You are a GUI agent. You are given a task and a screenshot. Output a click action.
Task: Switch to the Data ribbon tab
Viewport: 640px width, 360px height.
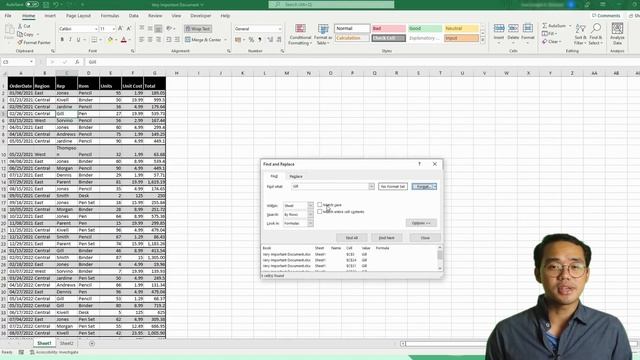tap(133, 16)
